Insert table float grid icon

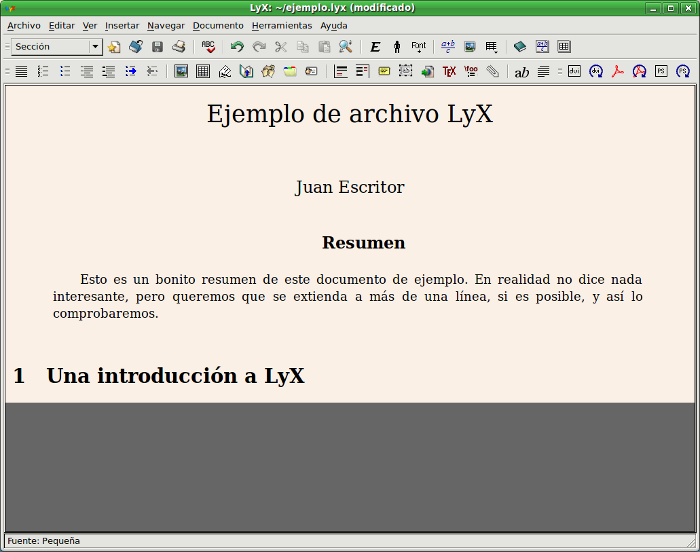(203, 71)
